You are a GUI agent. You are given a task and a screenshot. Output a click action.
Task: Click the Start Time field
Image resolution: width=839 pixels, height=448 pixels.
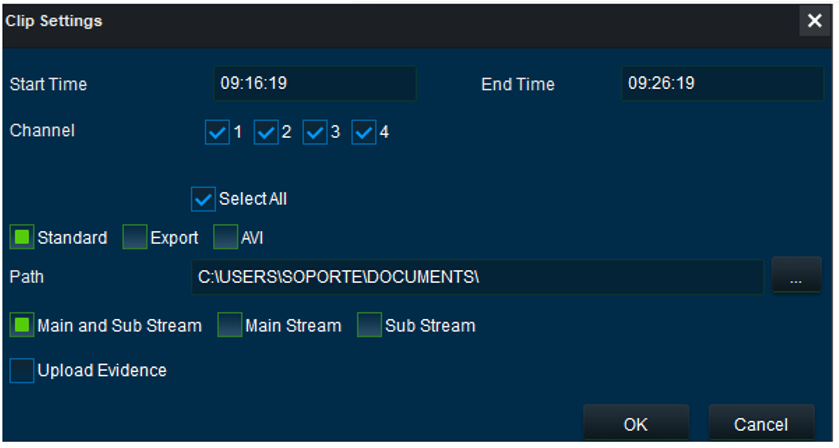point(314,84)
